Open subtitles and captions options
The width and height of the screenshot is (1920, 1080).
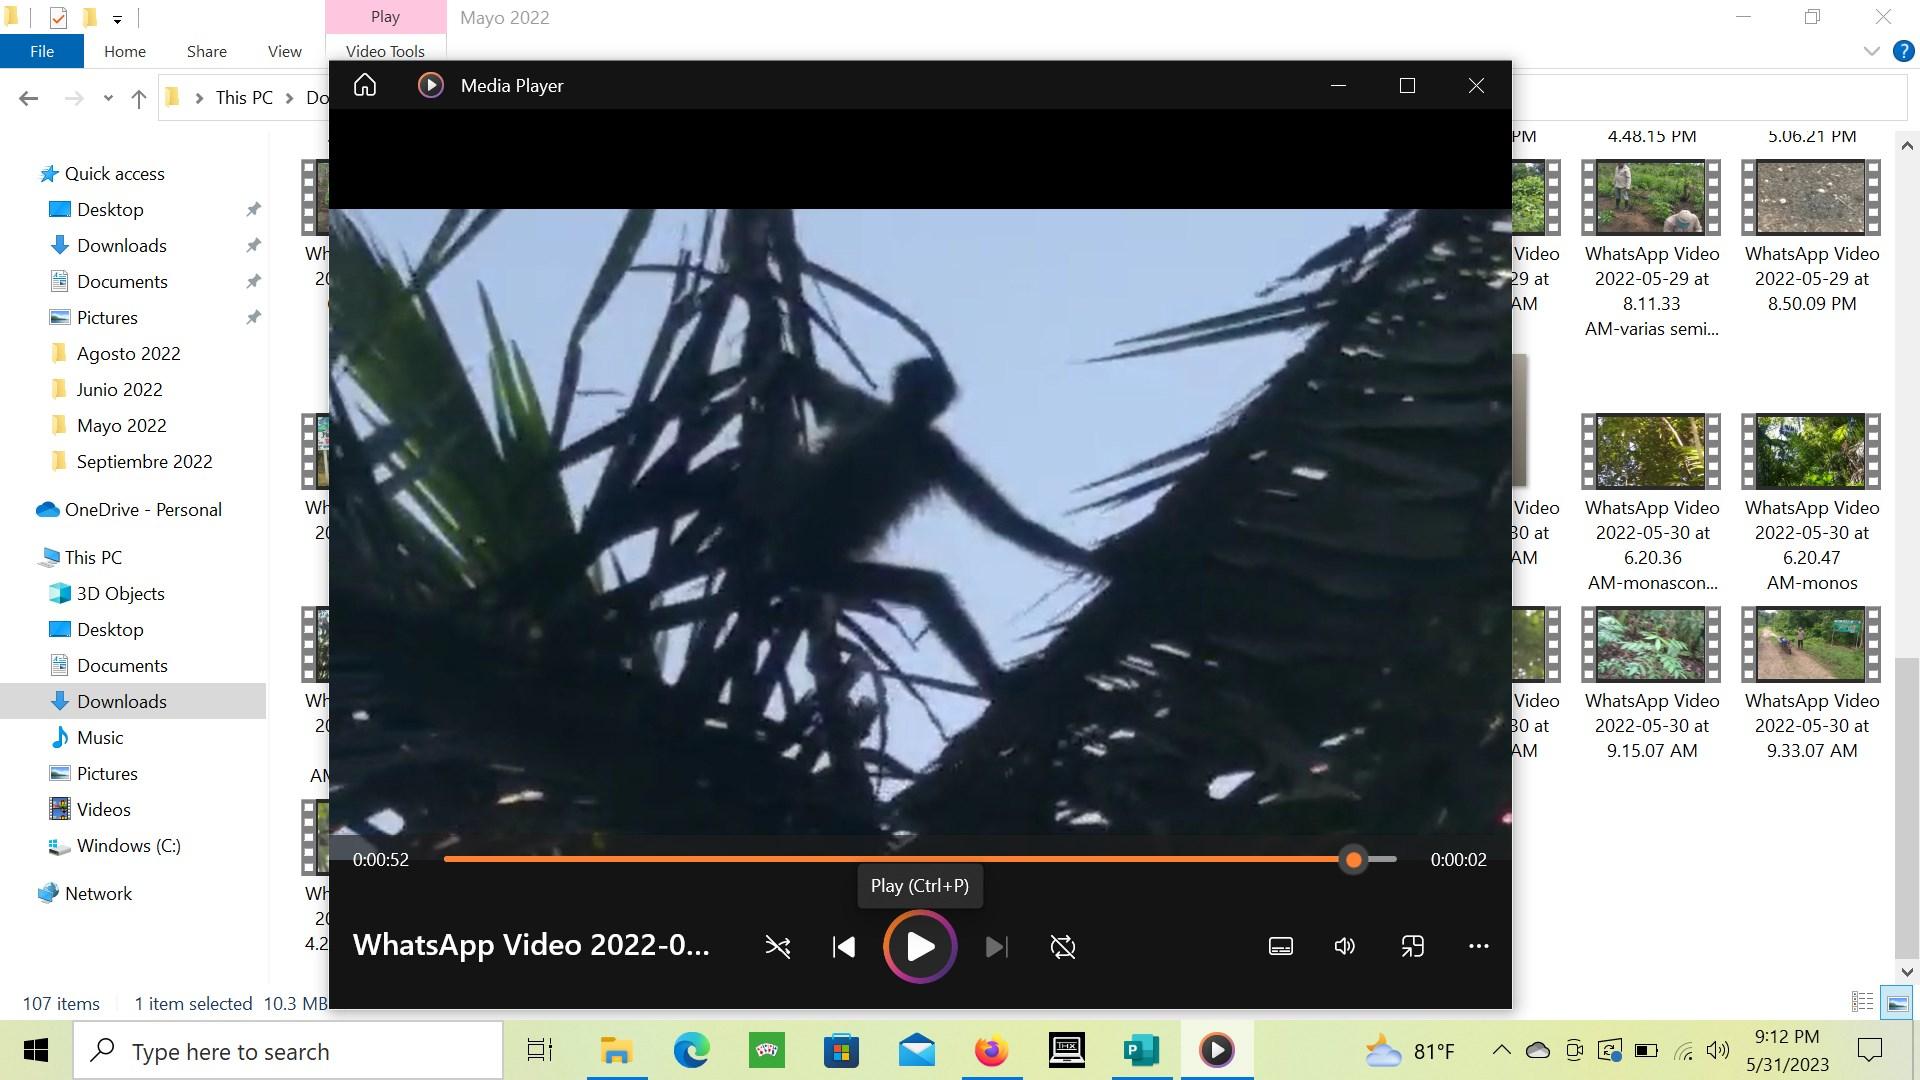tap(1280, 946)
